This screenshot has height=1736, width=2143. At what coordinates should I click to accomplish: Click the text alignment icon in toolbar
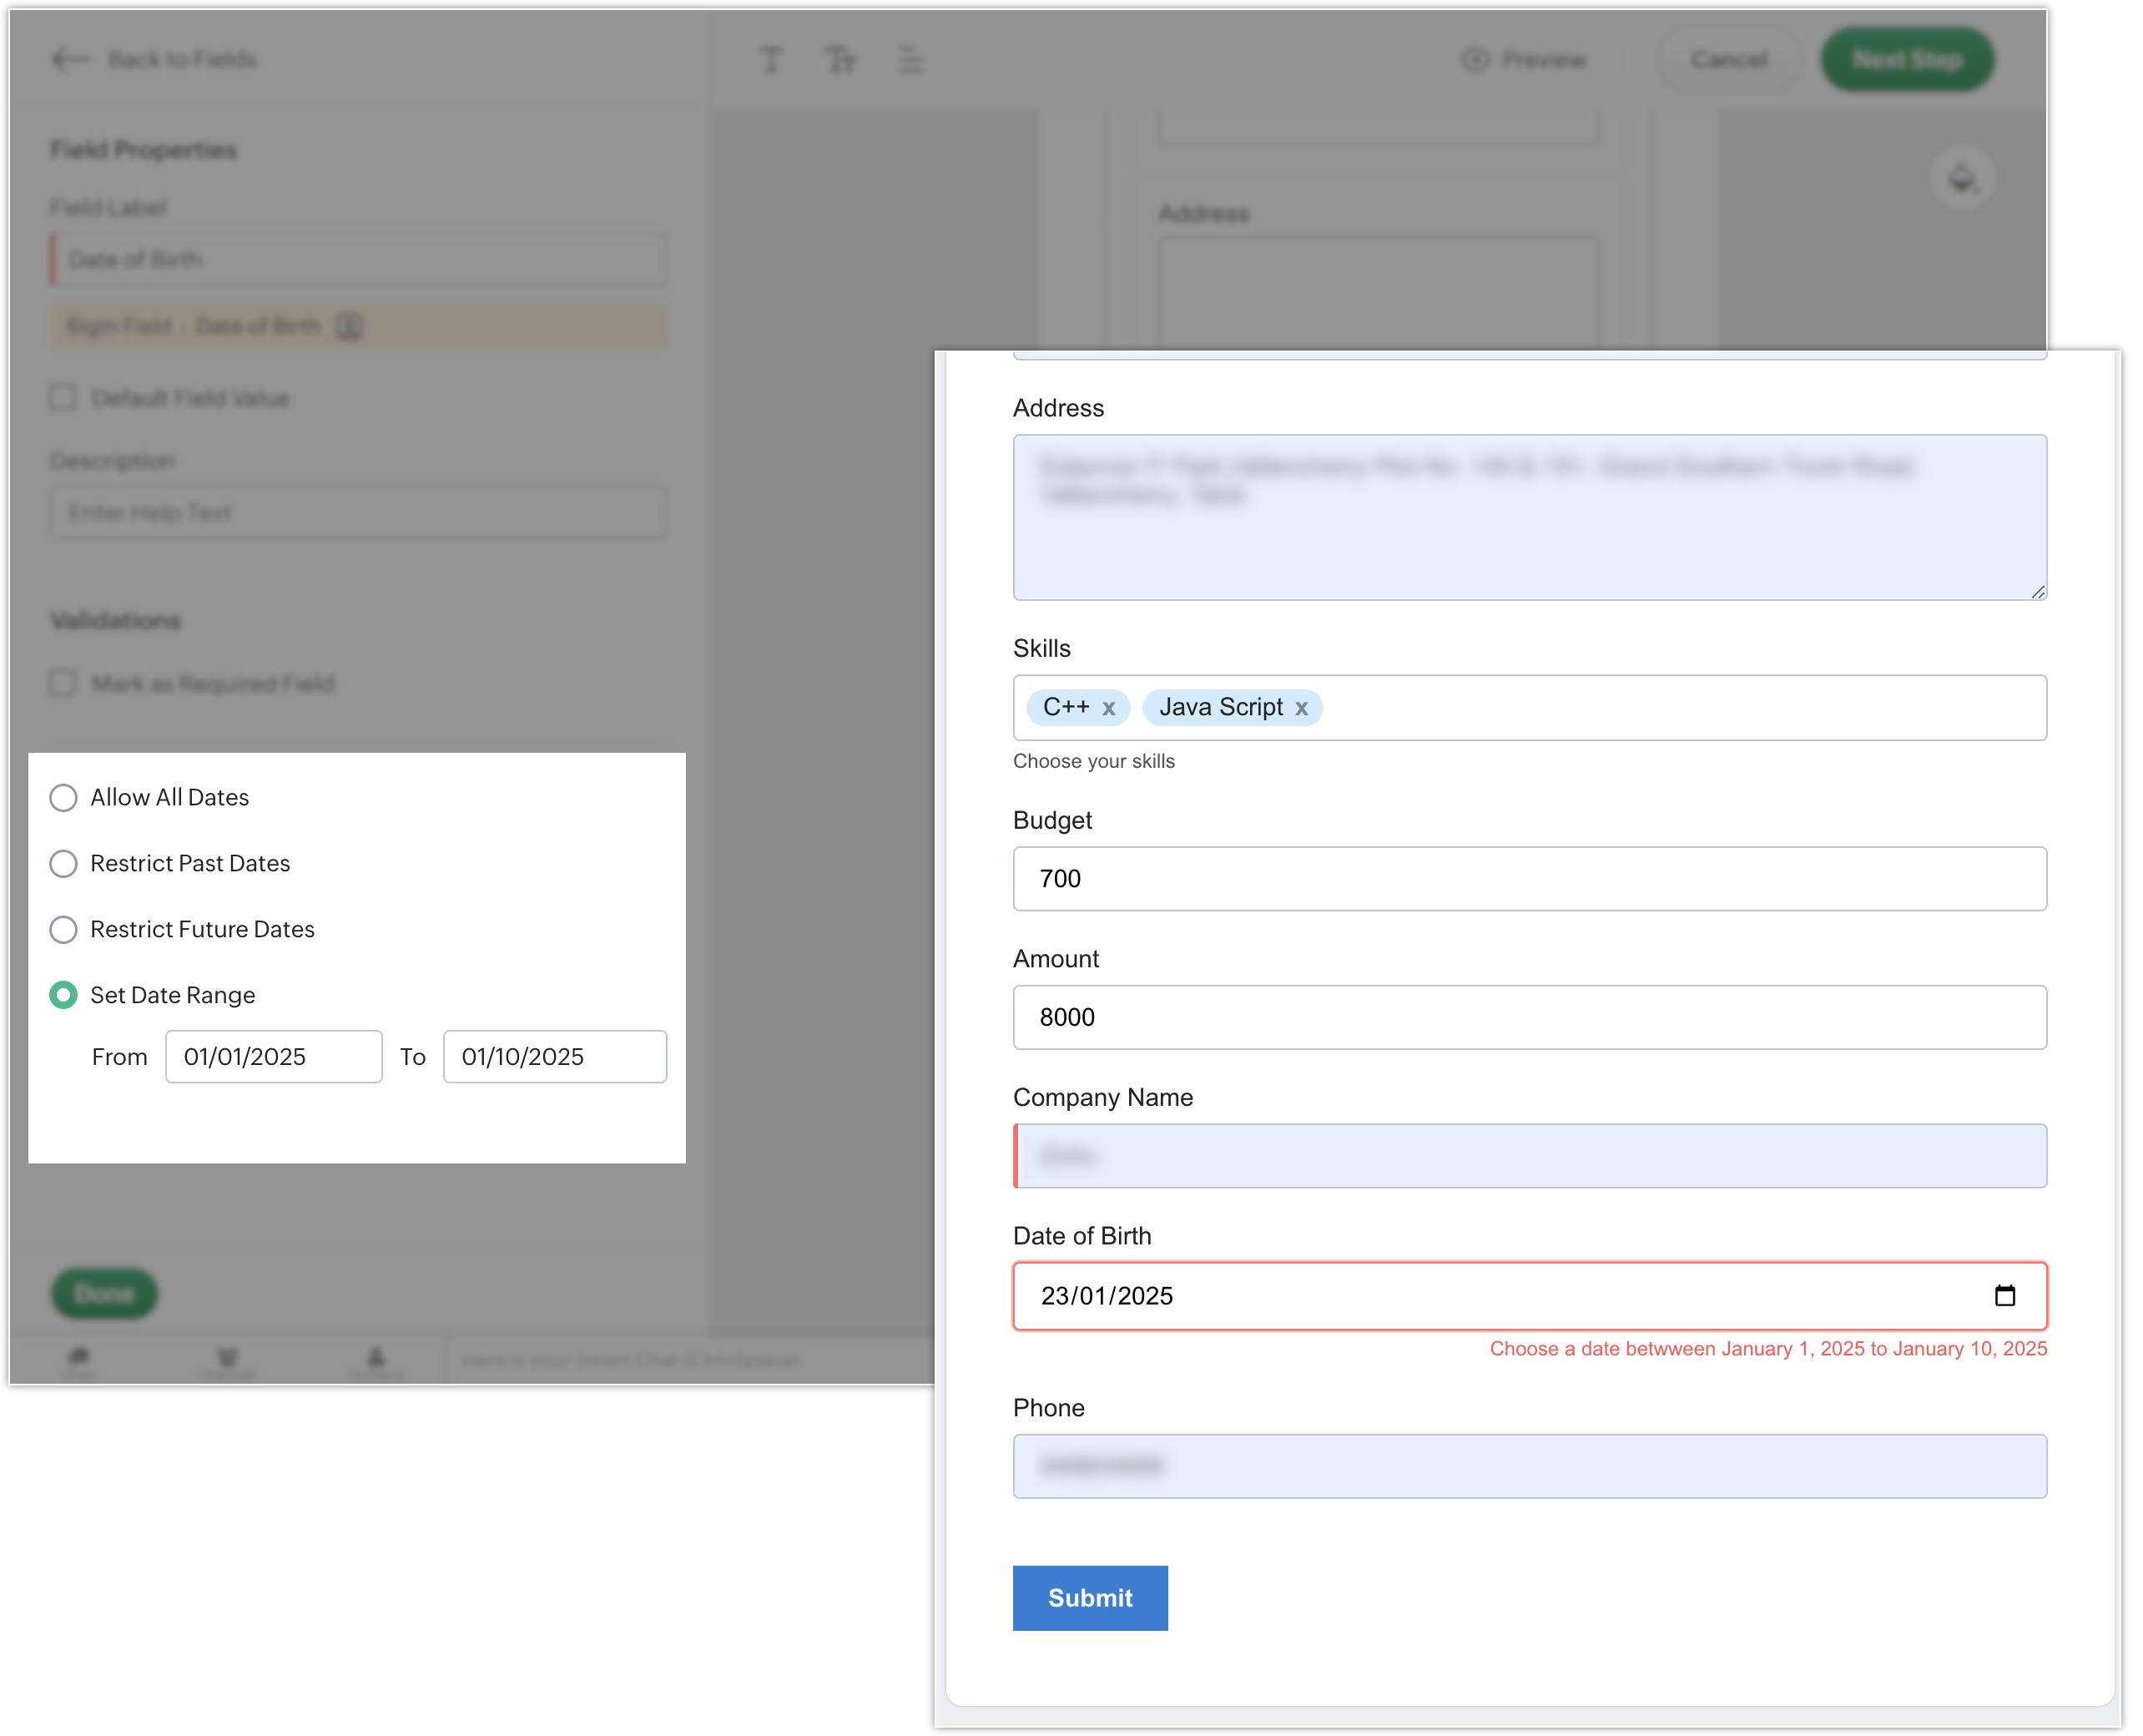click(911, 60)
